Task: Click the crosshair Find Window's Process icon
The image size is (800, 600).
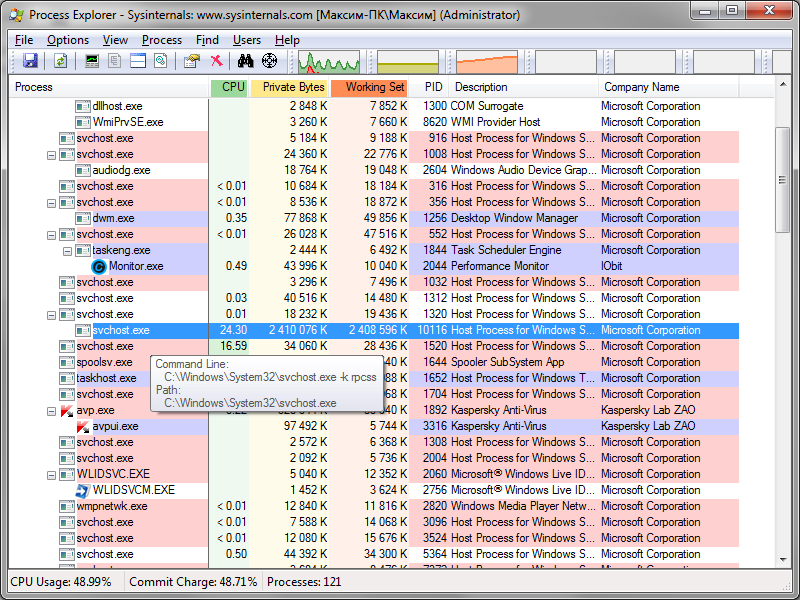Action: pyautogui.click(x=270, y=61)
